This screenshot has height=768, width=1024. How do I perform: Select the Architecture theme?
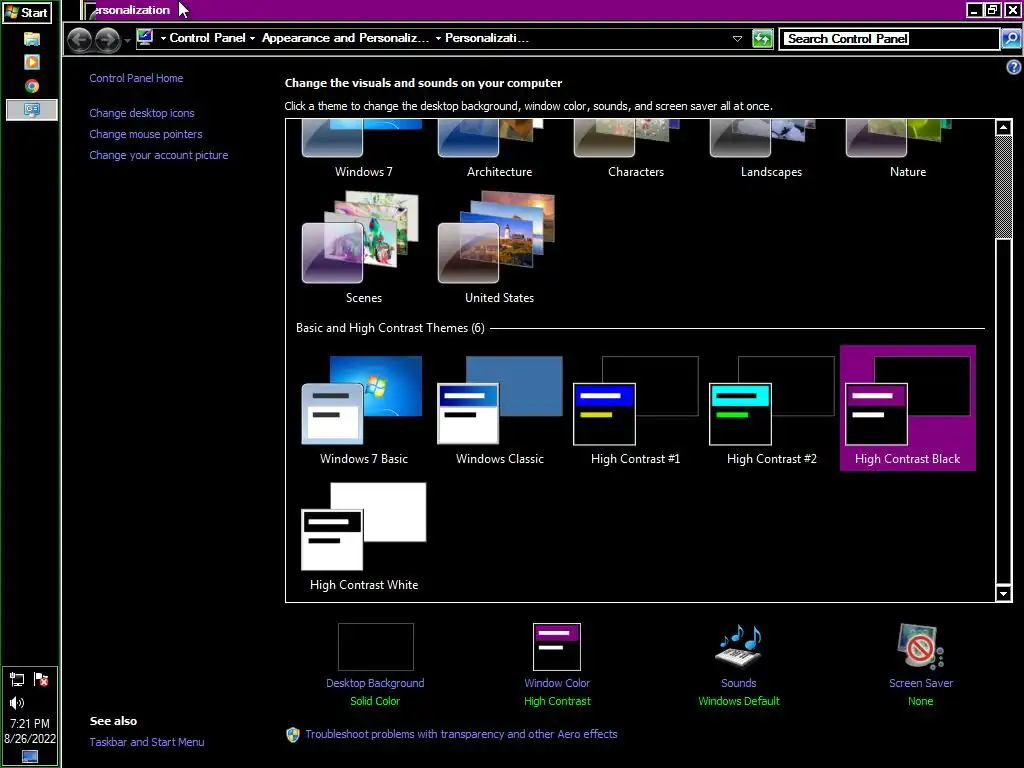(x=499, y=150)
